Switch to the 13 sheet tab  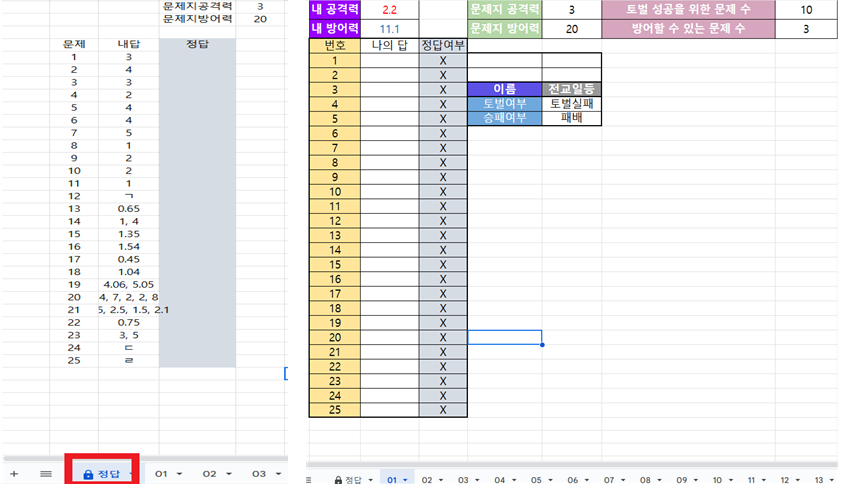pyautogui.click(x=819, y=480)
